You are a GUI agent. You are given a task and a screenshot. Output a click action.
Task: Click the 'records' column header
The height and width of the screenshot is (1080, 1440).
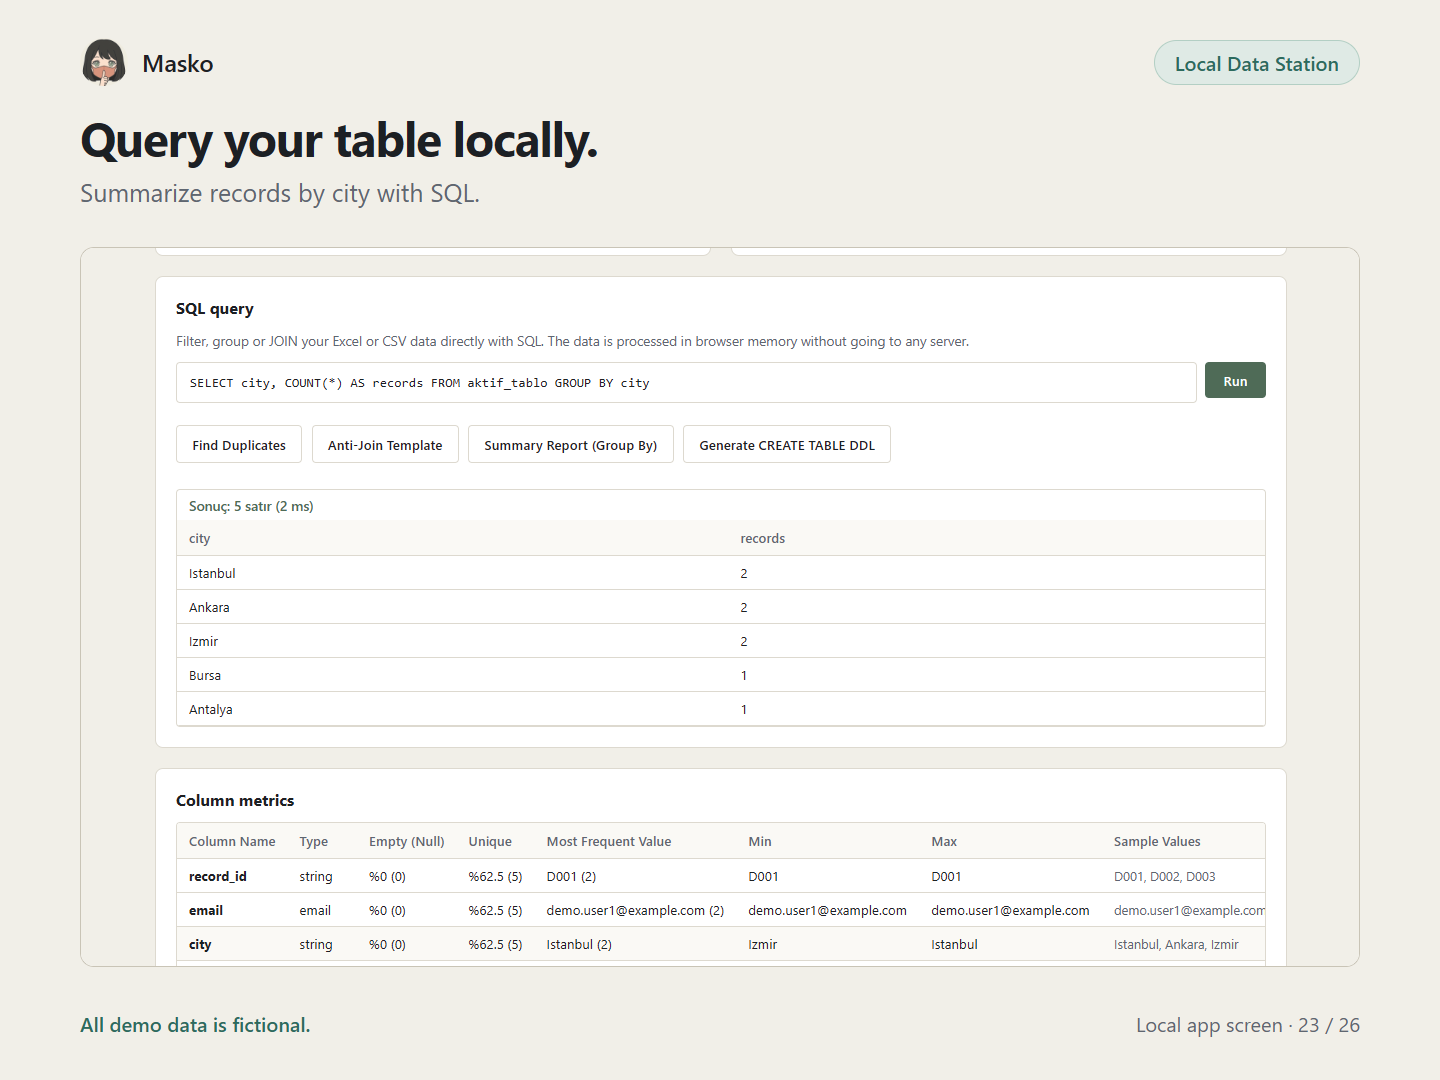[763, 538]
